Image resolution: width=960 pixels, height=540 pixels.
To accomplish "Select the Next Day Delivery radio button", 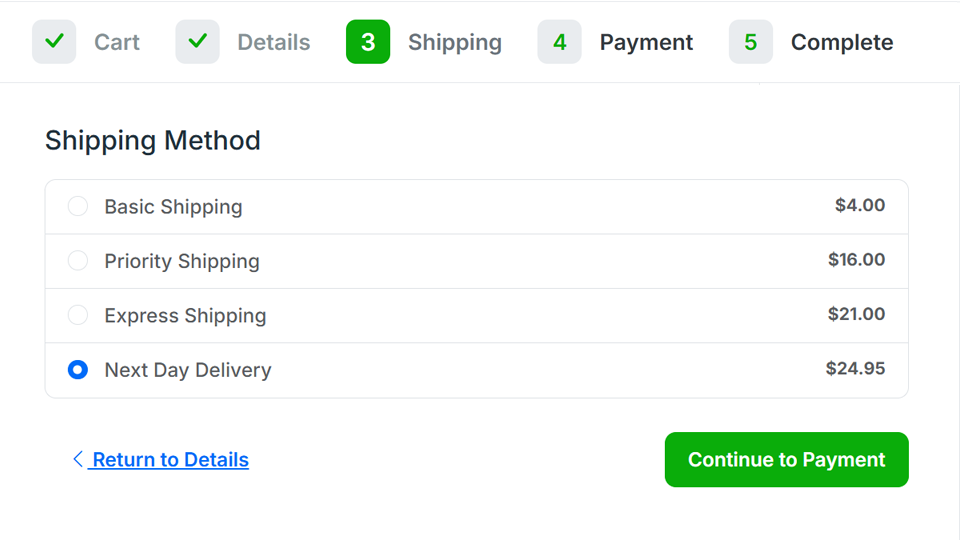I will pyautogui.click(x=78, y=370).
